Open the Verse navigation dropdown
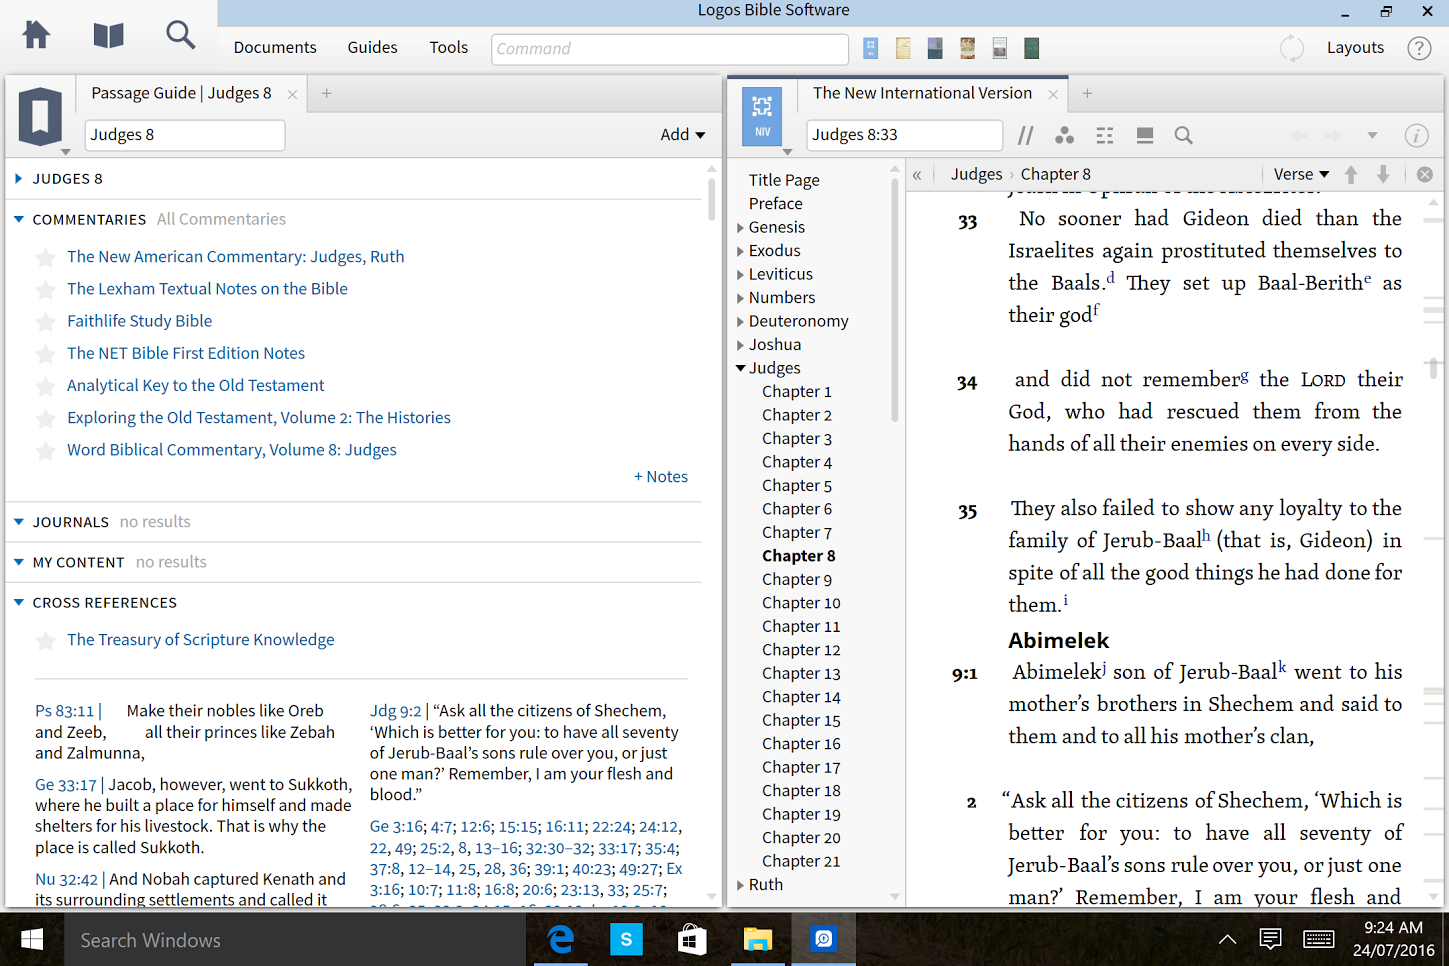This screenshot has width=1449, height=966. click(1301, 174)
